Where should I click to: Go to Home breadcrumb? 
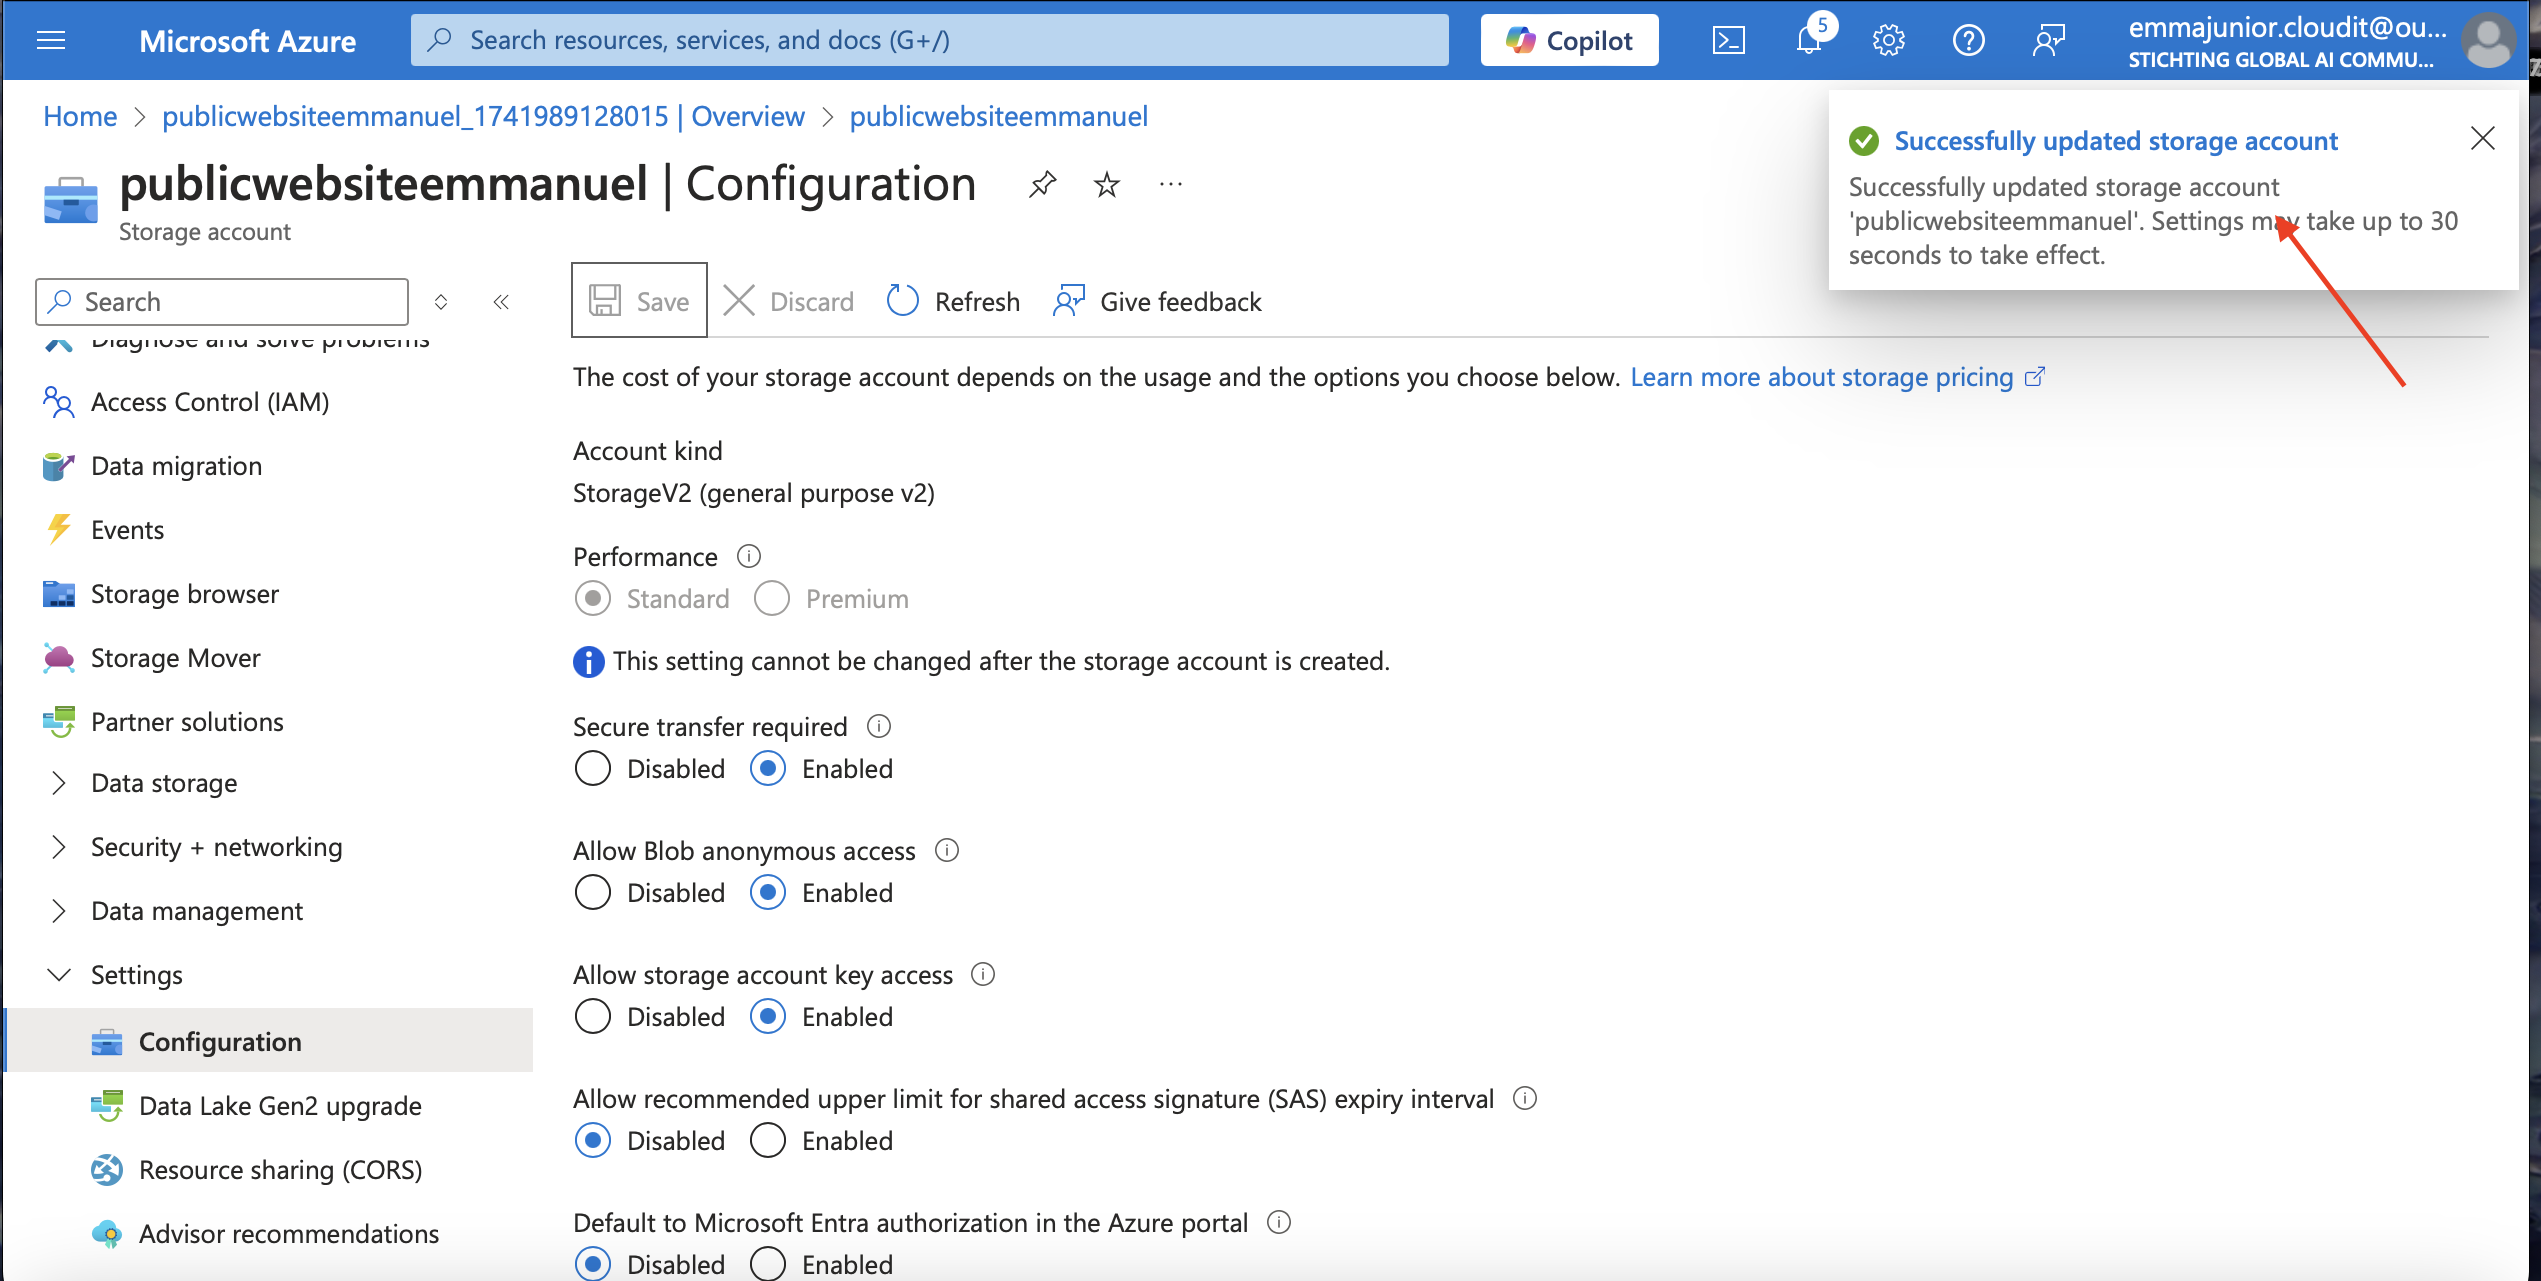(80, 116)
